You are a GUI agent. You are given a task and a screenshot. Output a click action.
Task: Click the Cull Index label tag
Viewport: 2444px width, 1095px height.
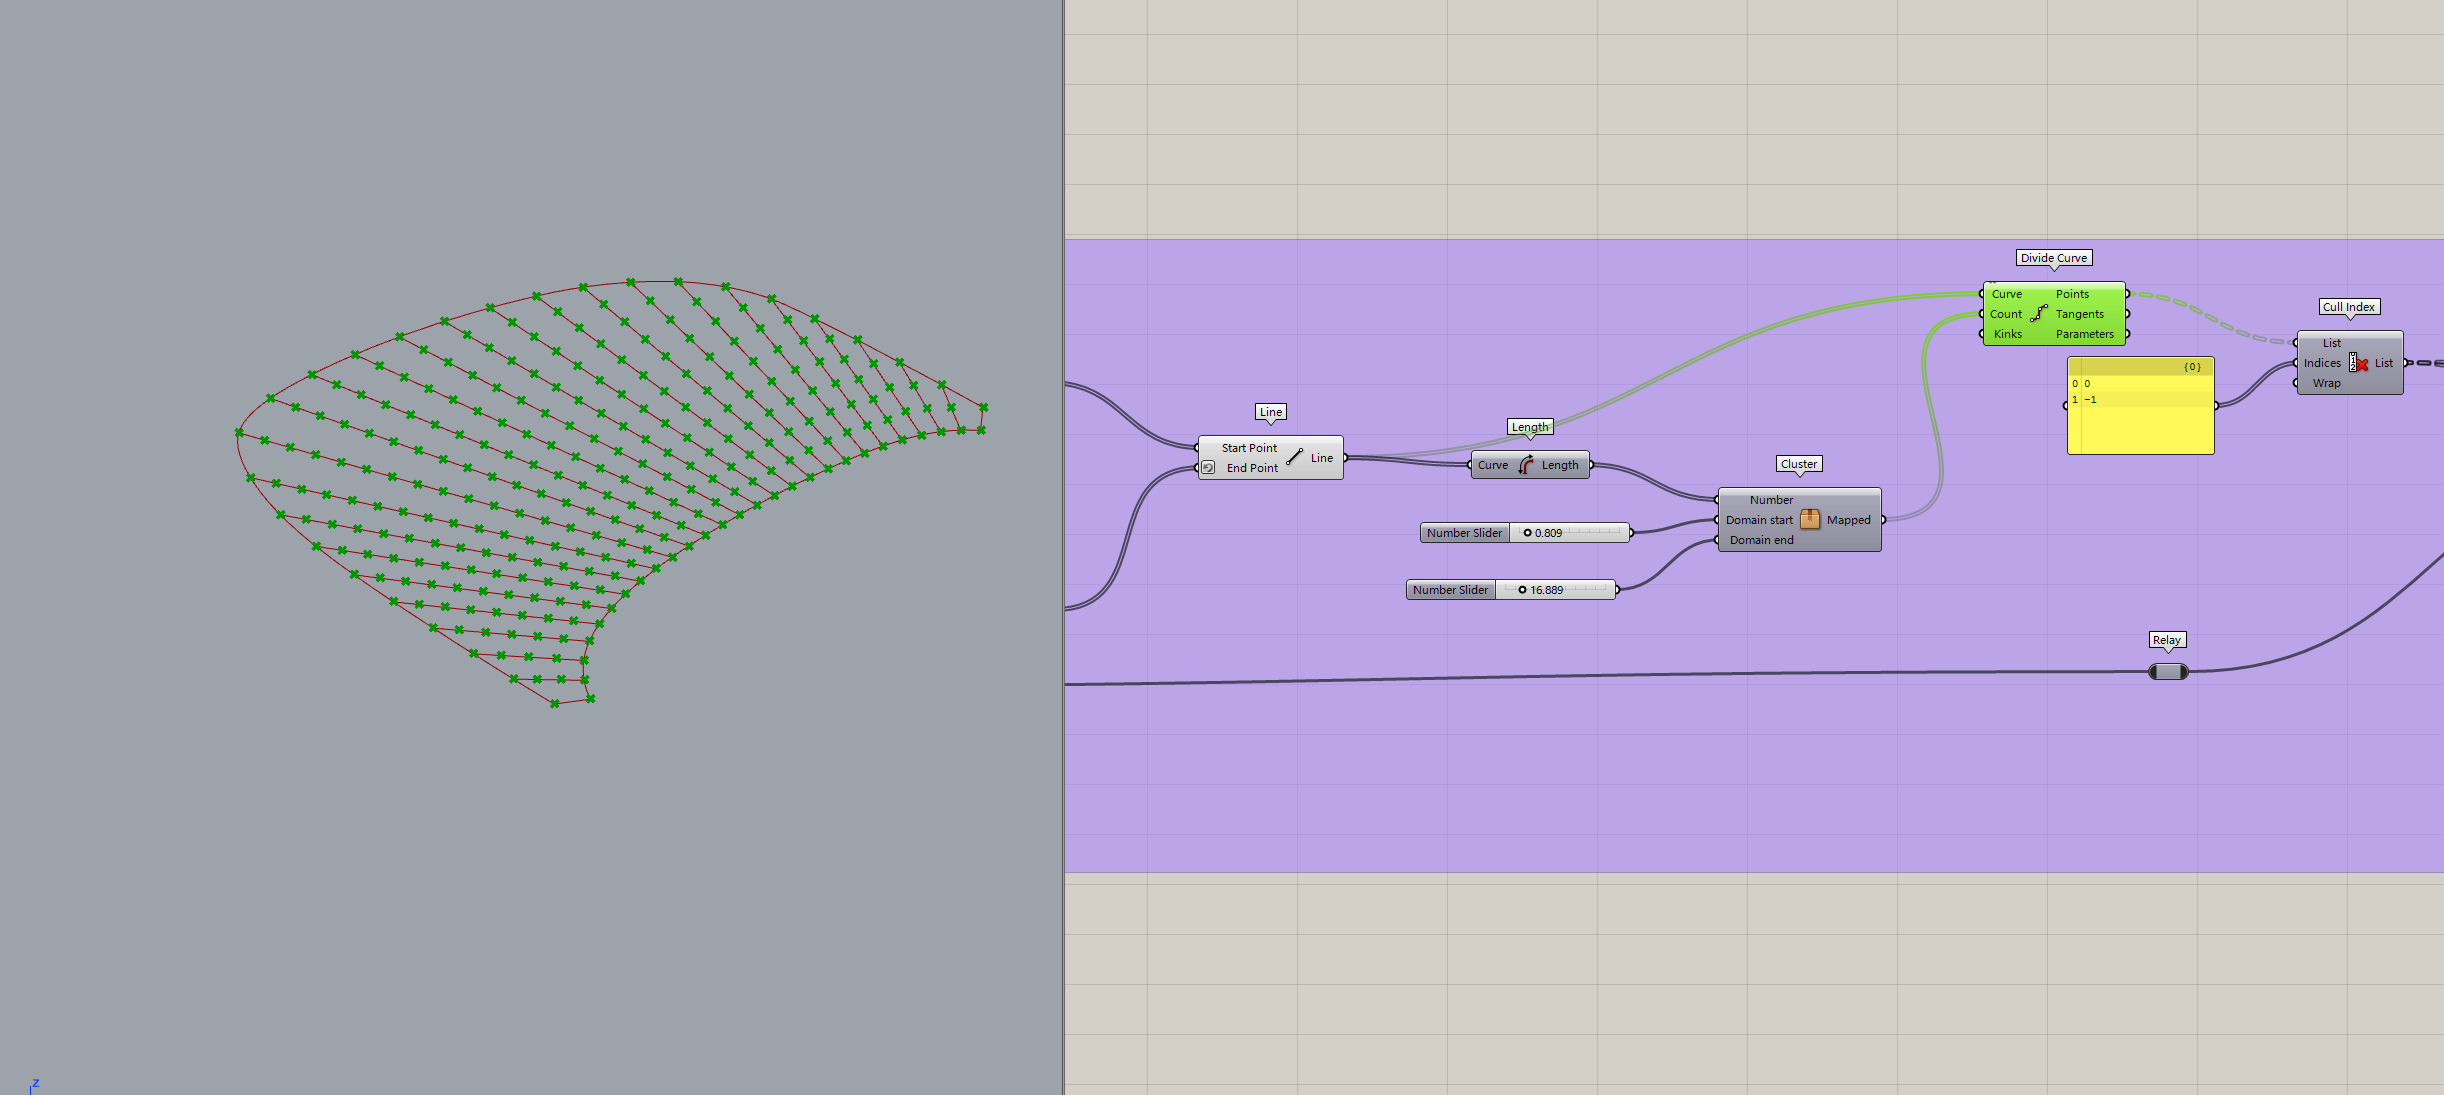2348,307
